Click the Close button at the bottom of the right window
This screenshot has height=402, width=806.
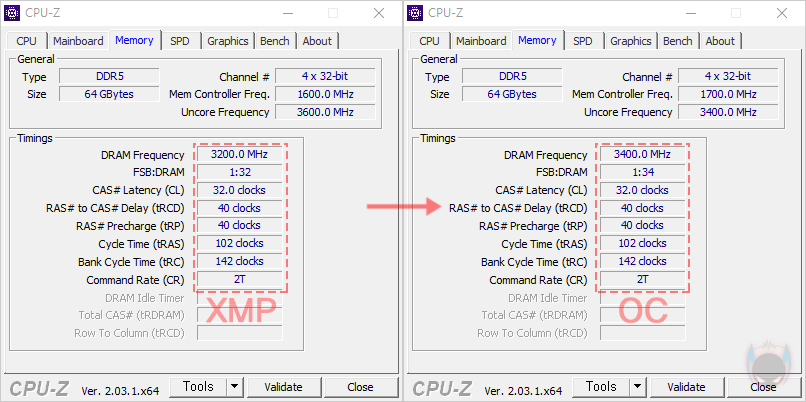(x=763, y=387)
